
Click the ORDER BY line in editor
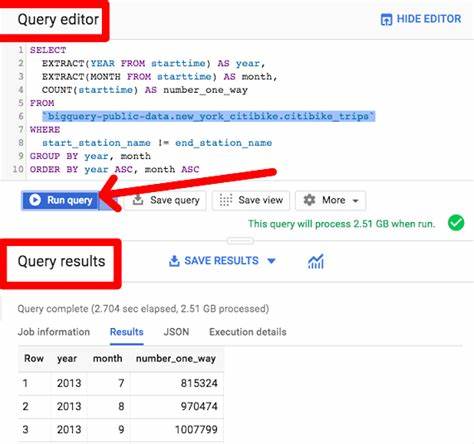[115, 170]
